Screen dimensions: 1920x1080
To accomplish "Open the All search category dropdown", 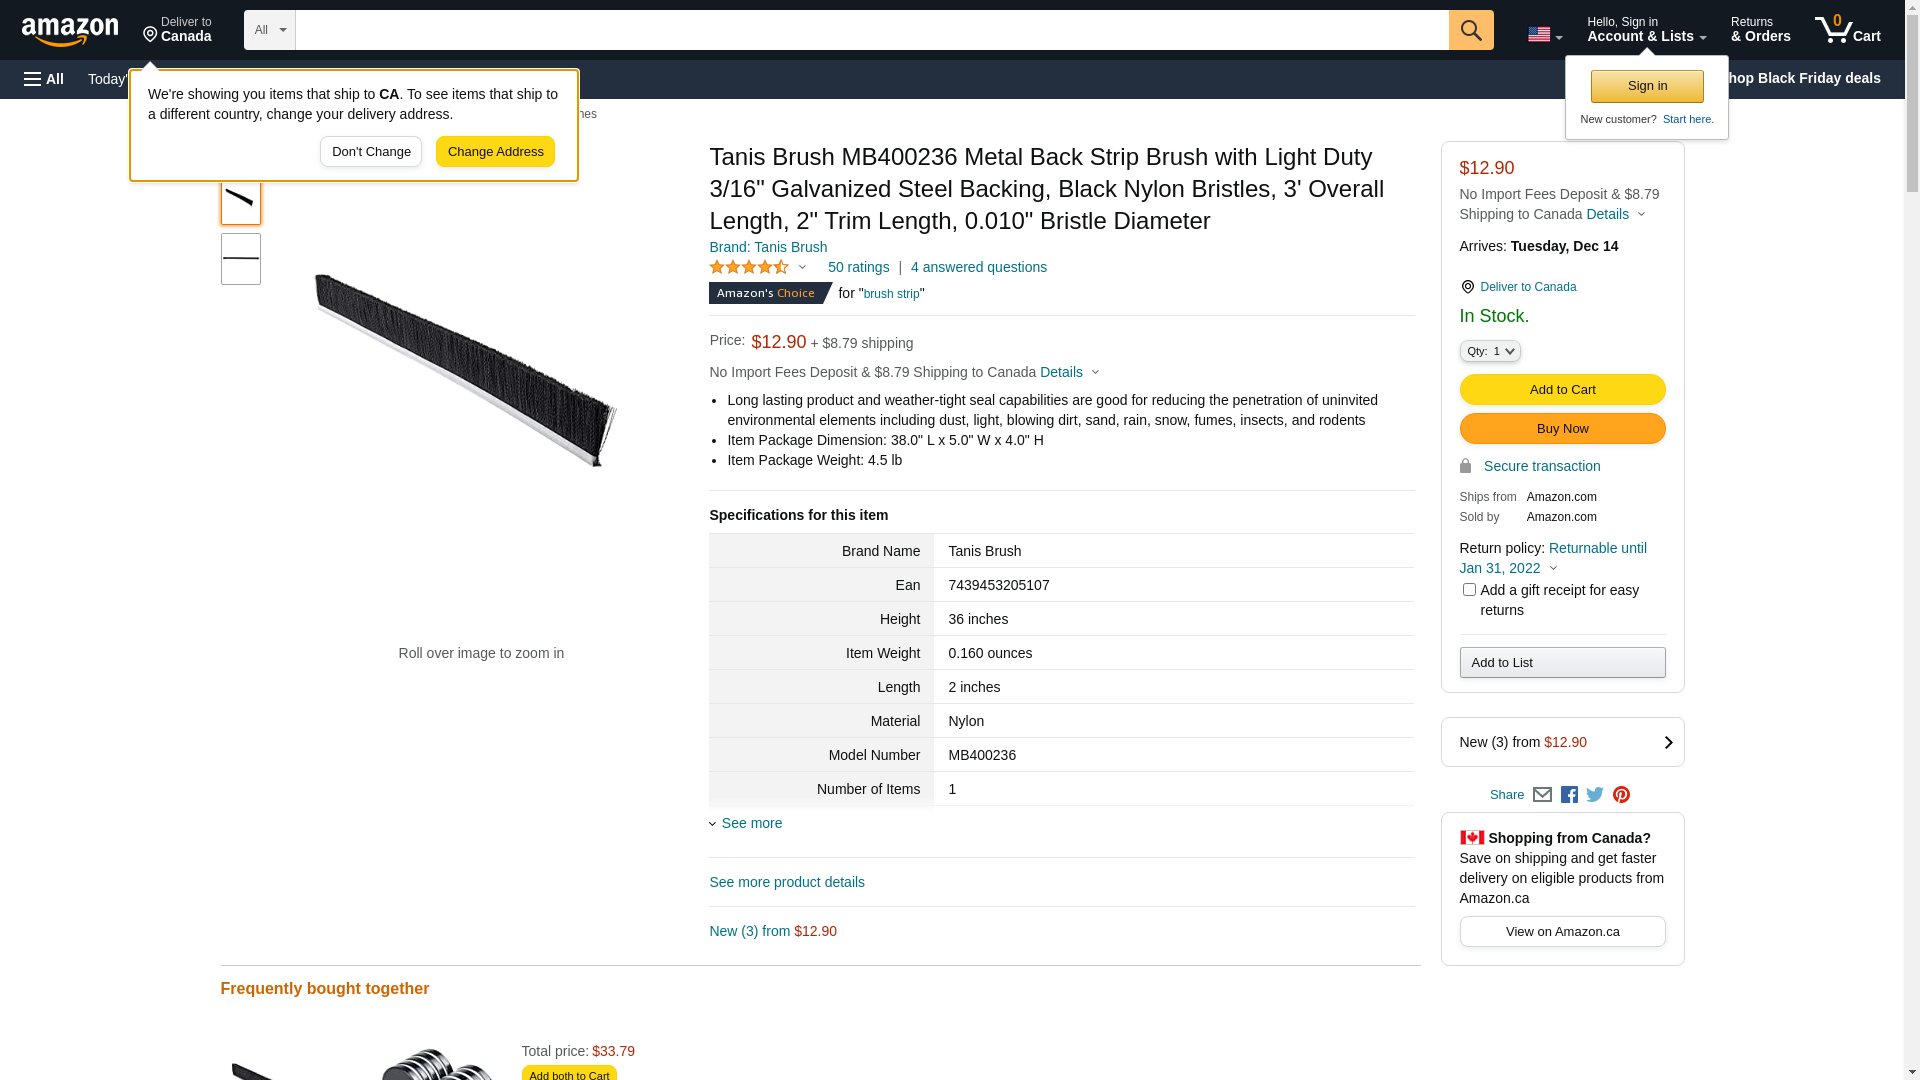I will (x=270, y=30).
